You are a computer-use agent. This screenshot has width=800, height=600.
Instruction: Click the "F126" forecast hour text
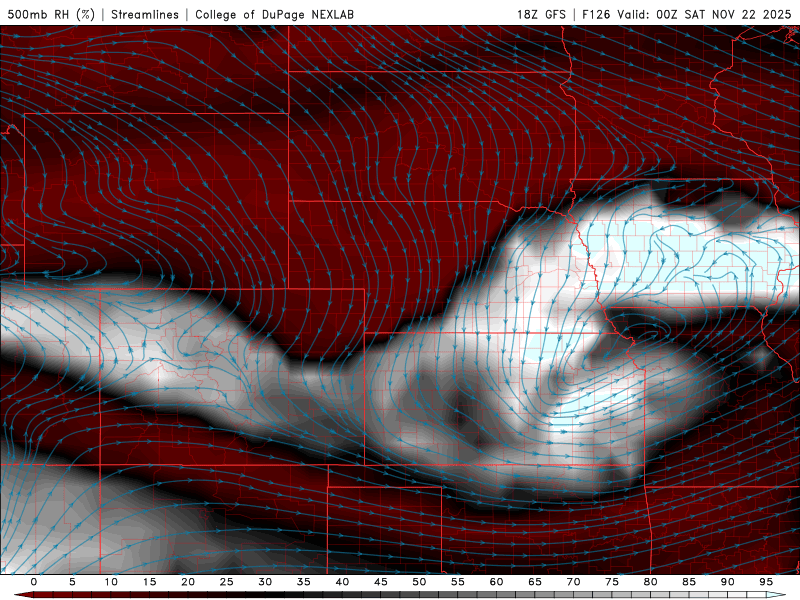click(596, 14)
